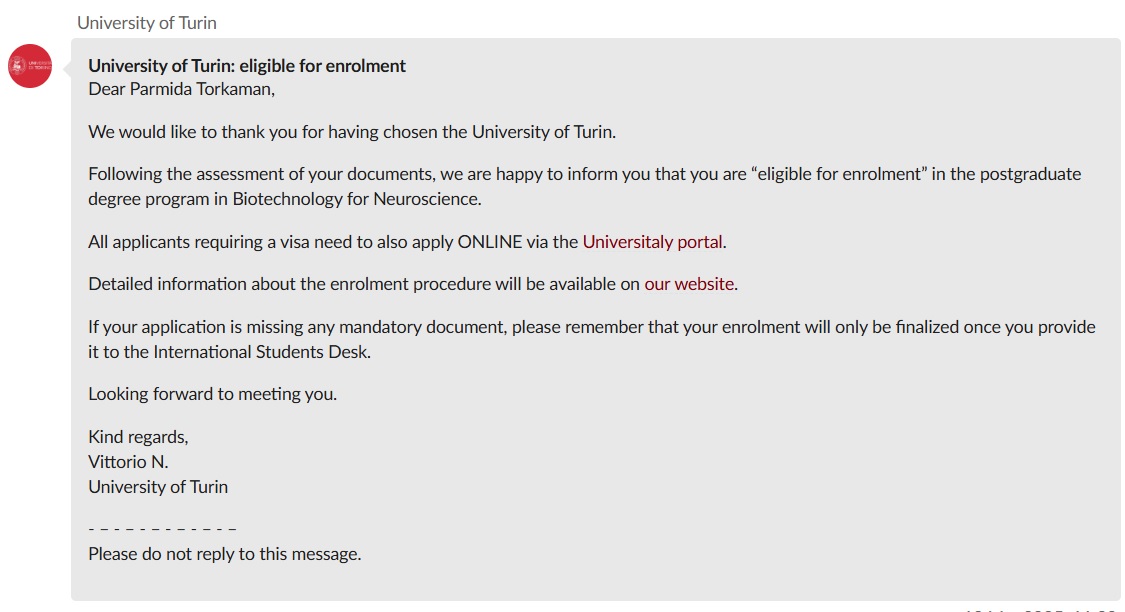Click the "Looking forward to meeting you" line

(212, 395)
